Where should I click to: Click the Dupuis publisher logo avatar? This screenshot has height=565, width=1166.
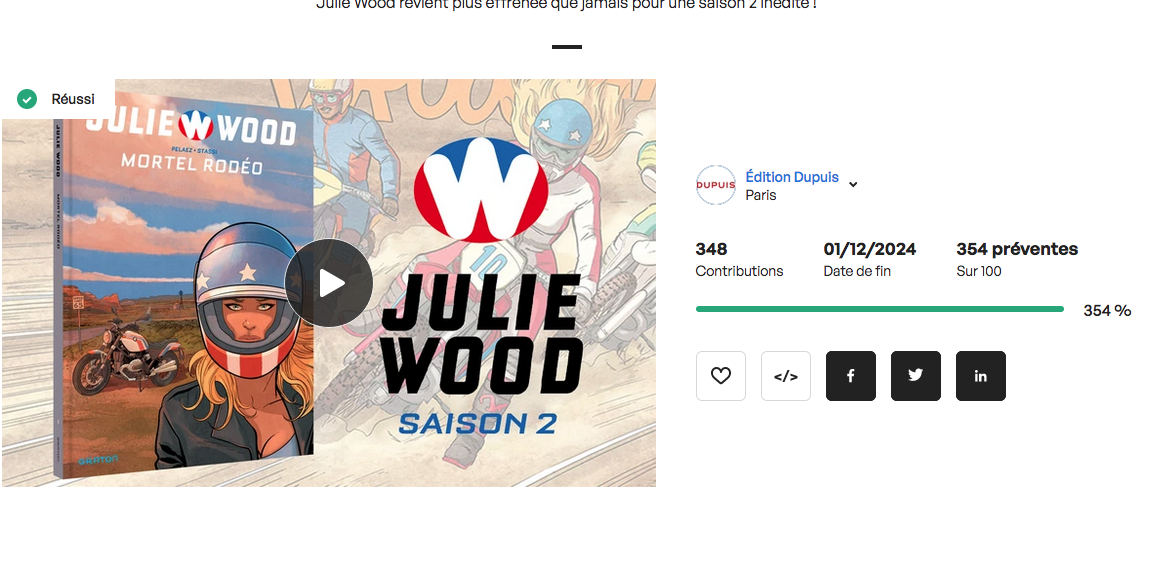tap(715, 185)
